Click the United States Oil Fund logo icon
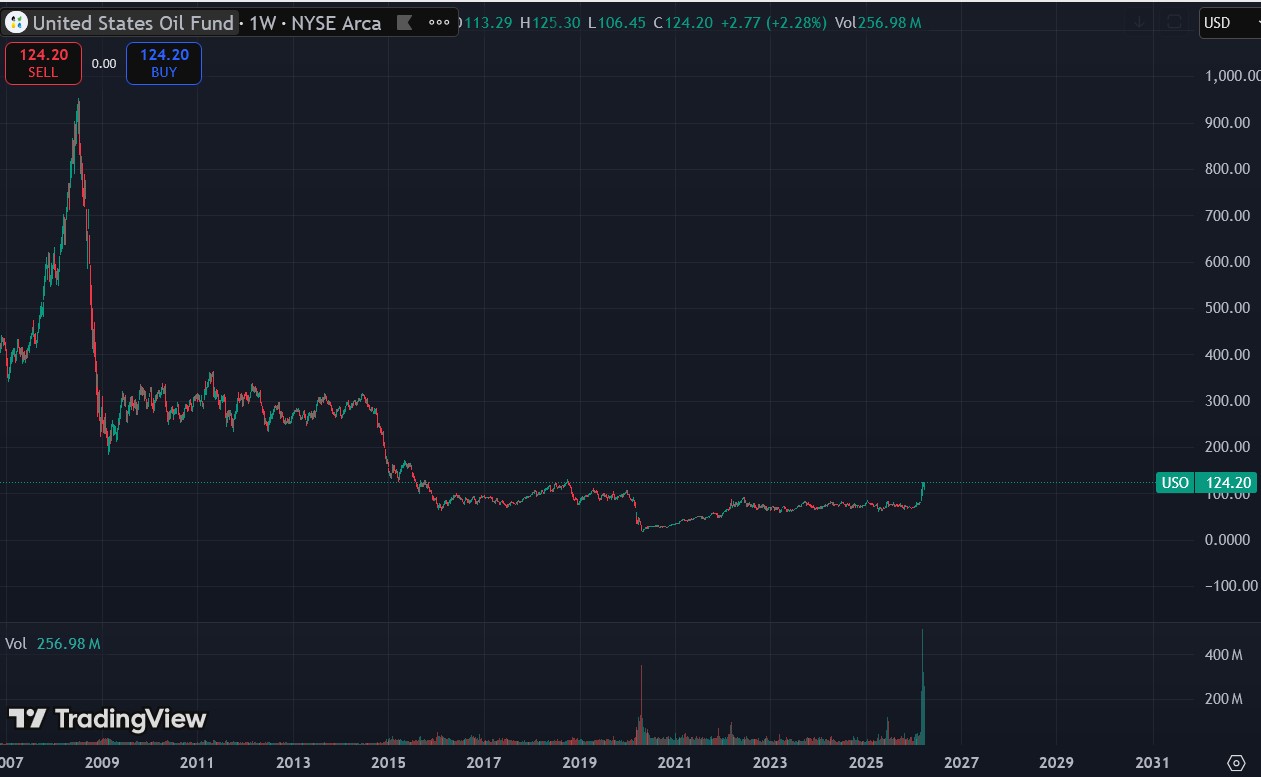 17,23
